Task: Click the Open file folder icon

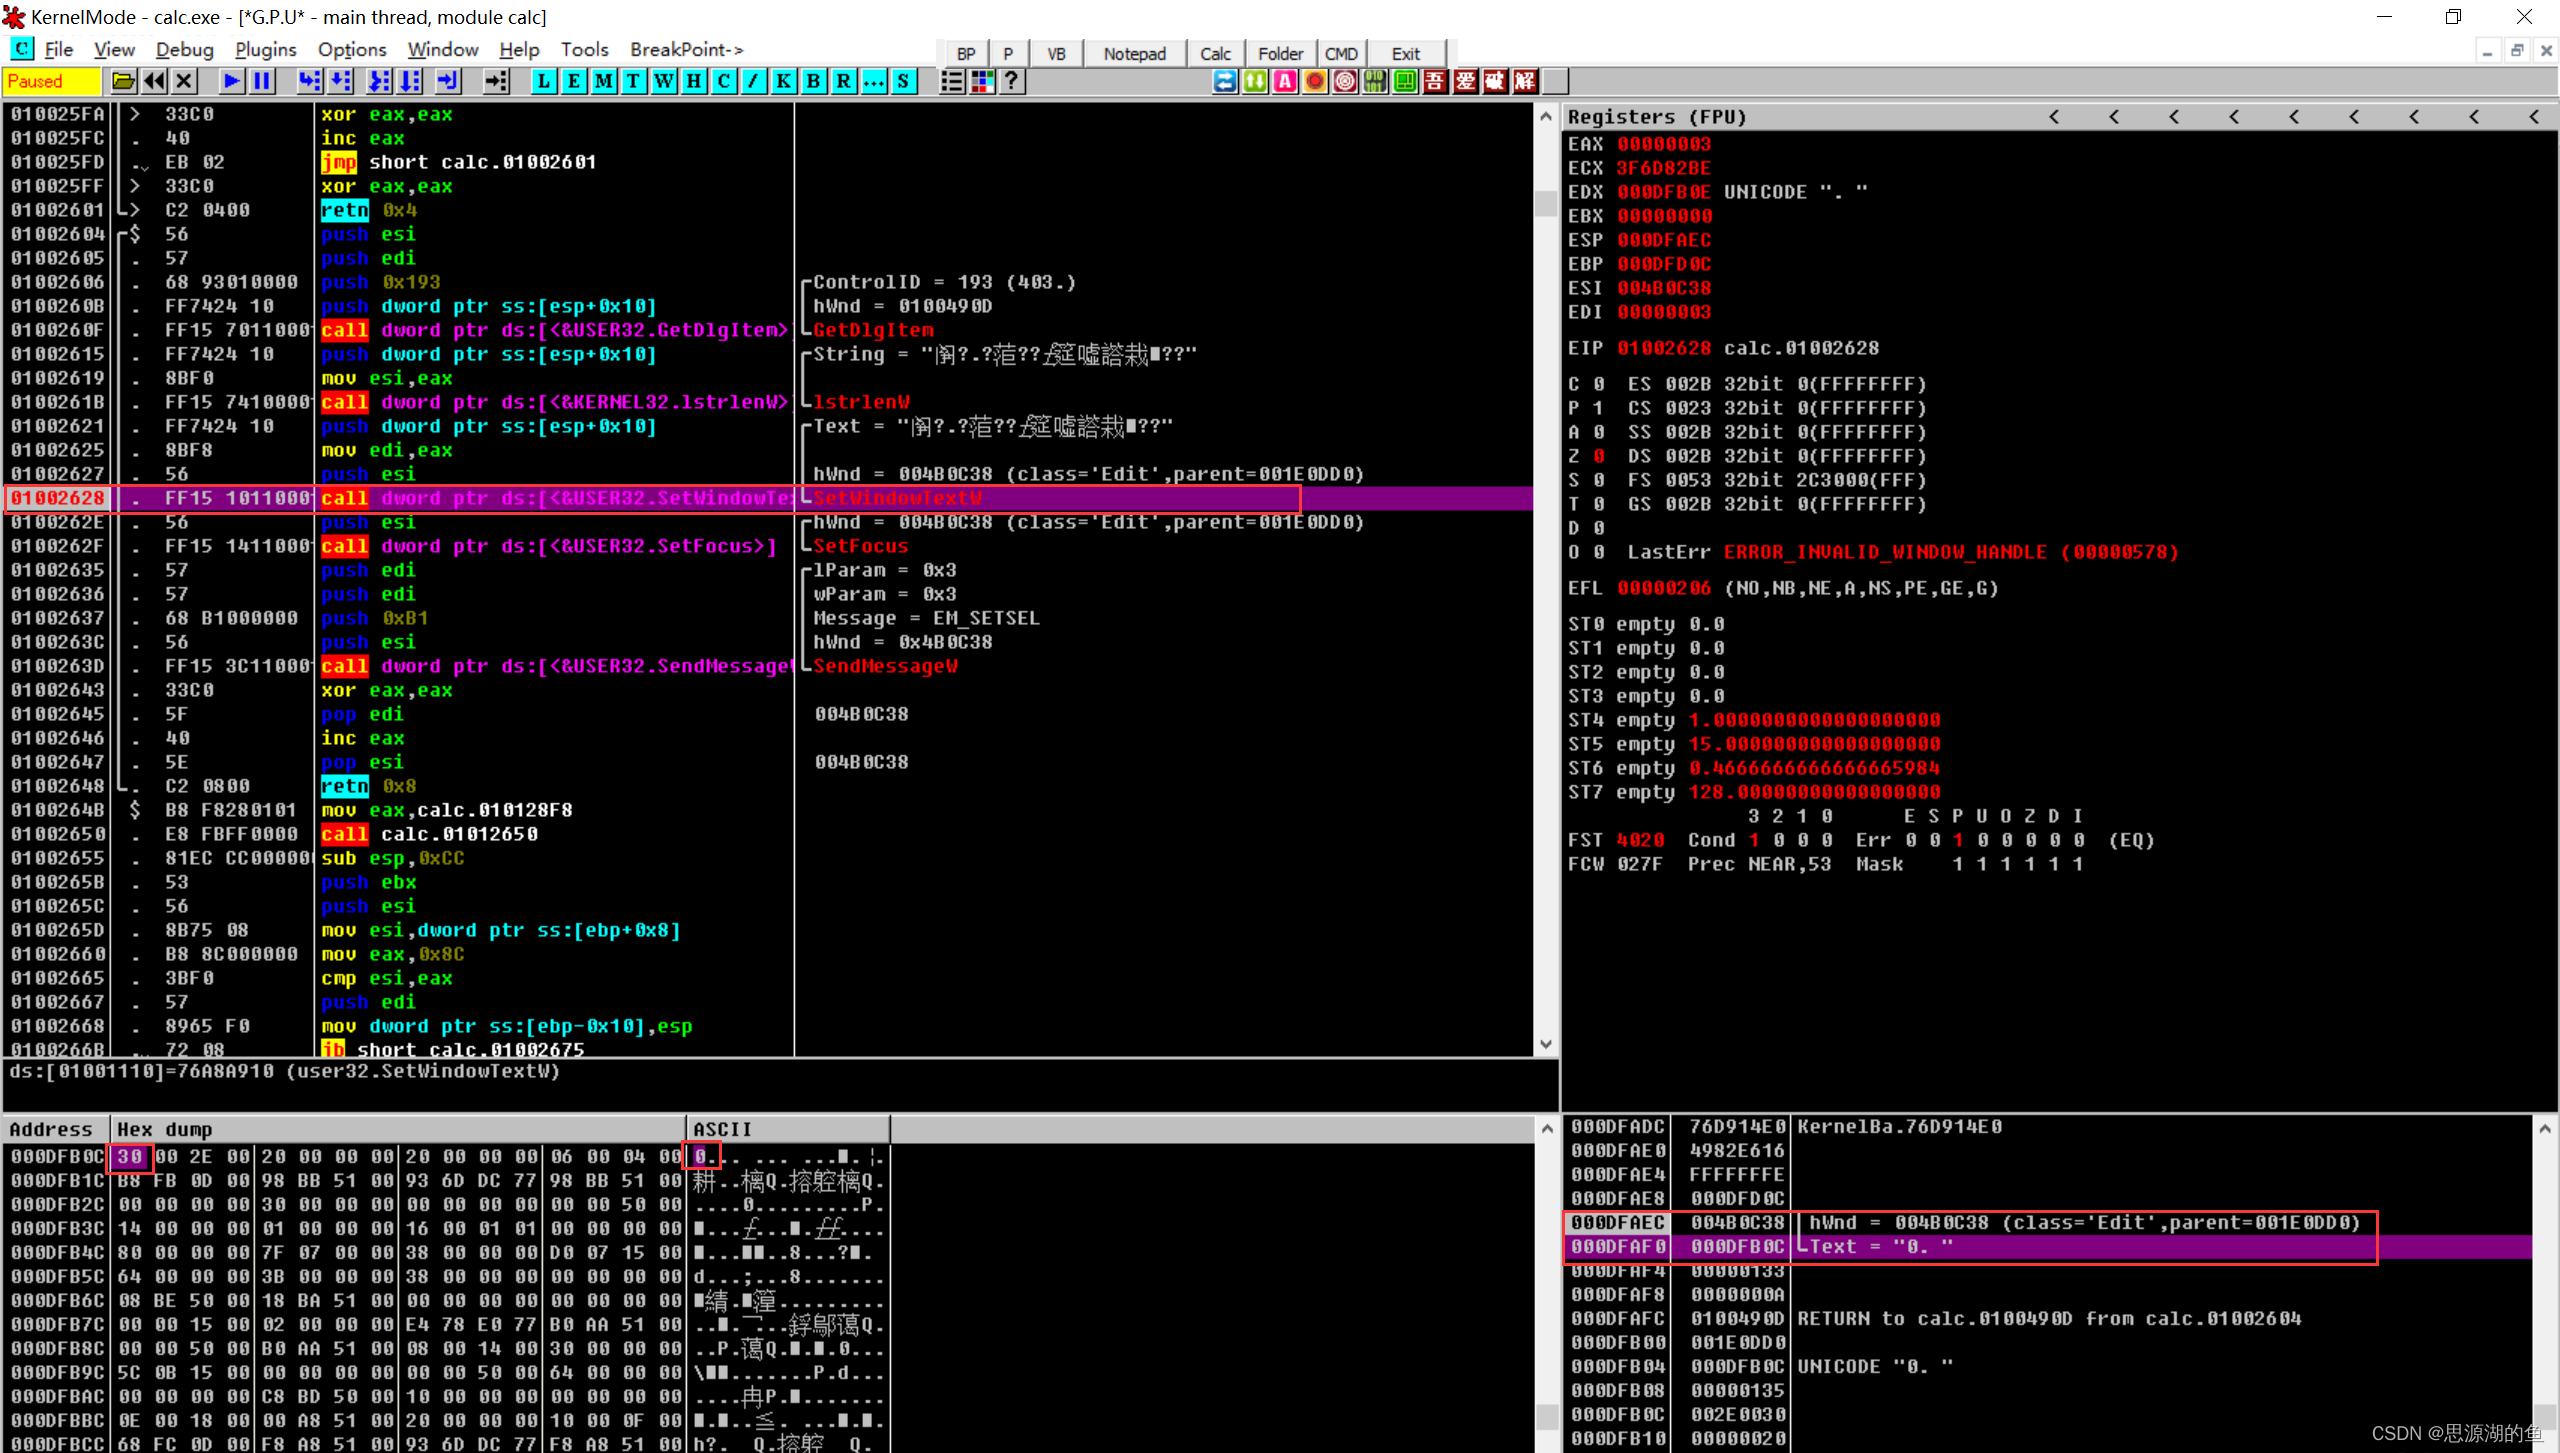Action: point(123,82)
